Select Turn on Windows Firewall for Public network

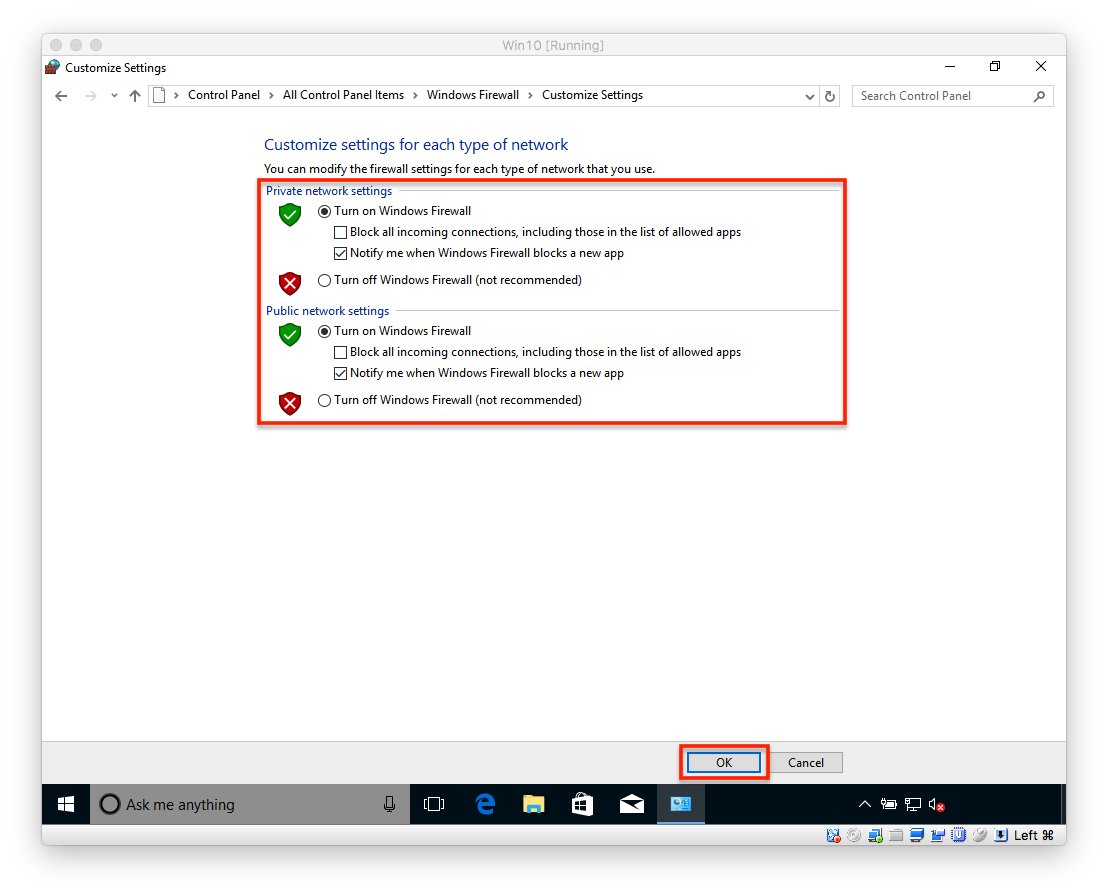click(324, 331)
